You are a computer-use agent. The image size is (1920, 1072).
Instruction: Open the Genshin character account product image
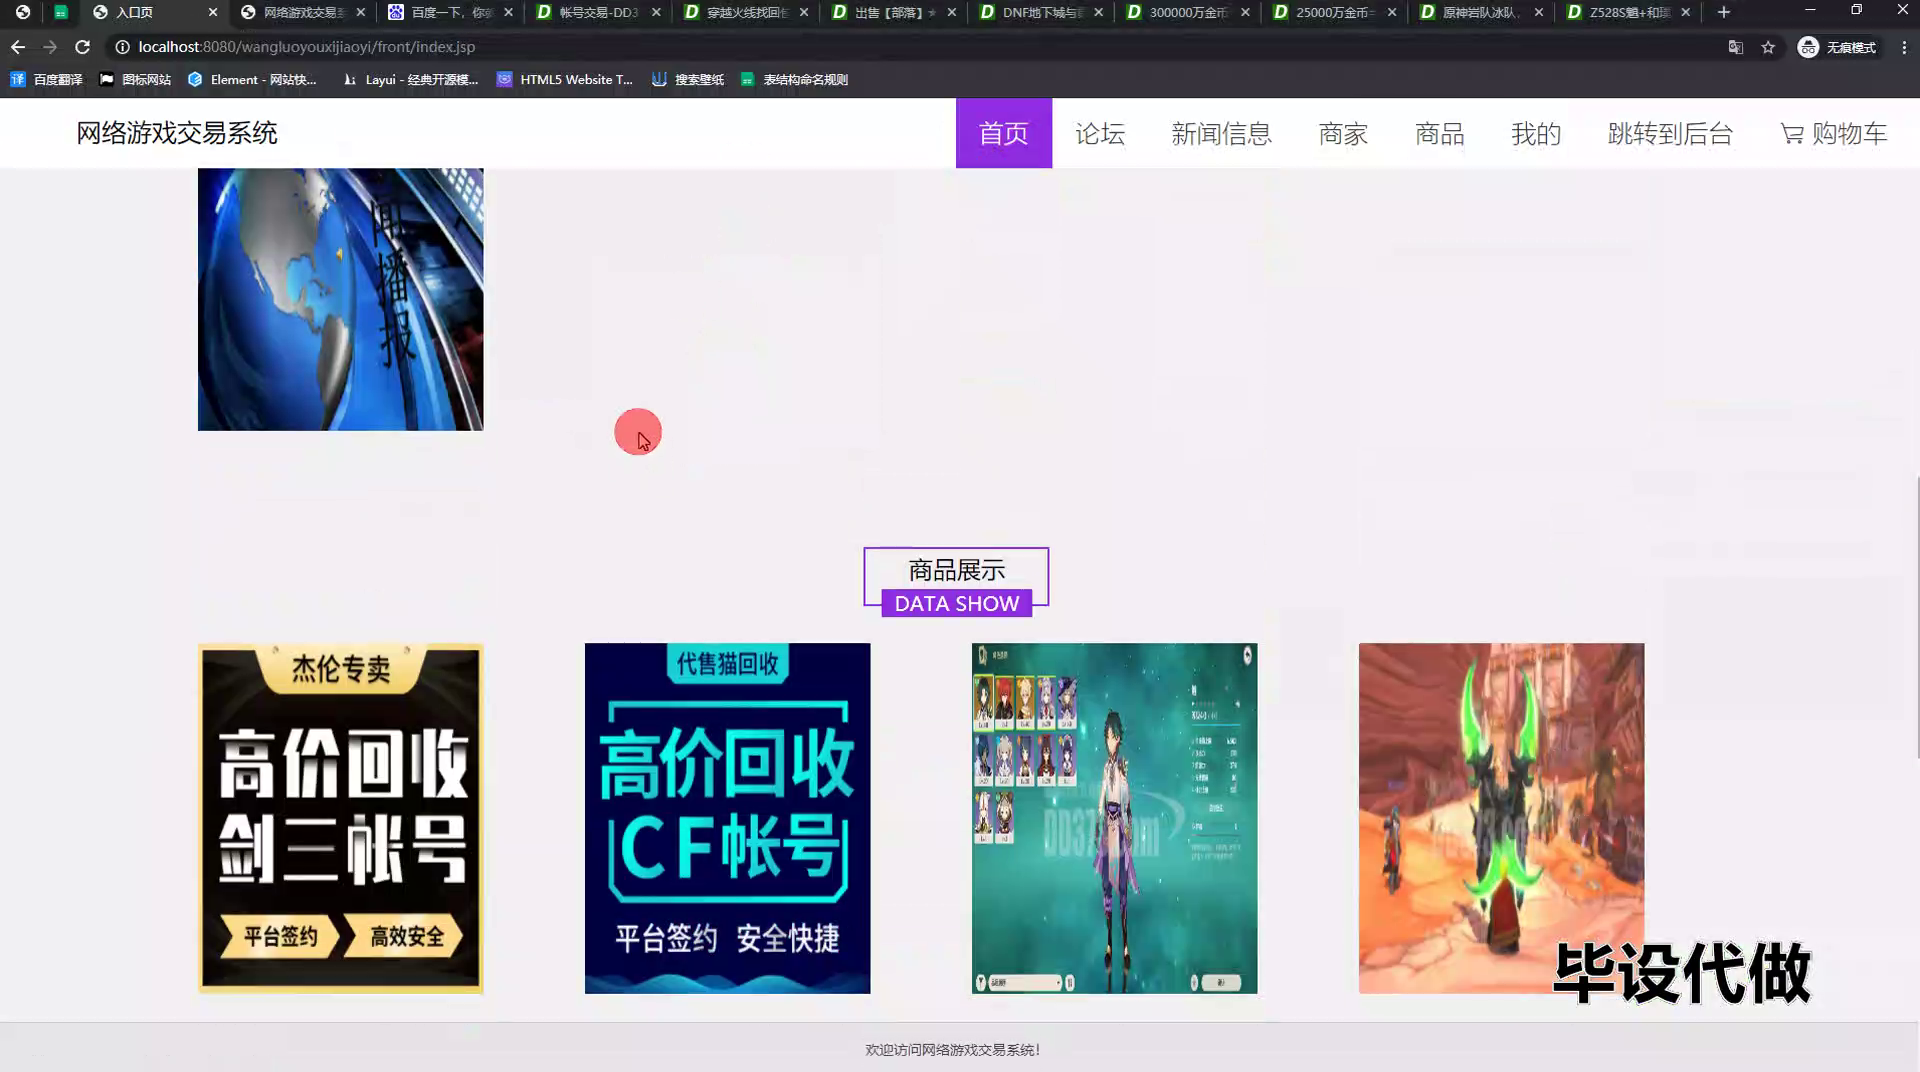click(x=1114, y=818)
